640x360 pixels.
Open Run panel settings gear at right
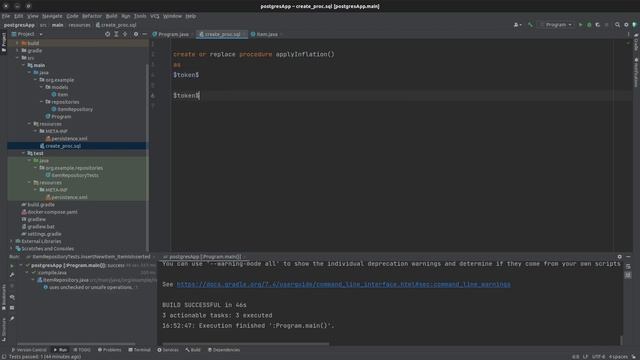620,257
